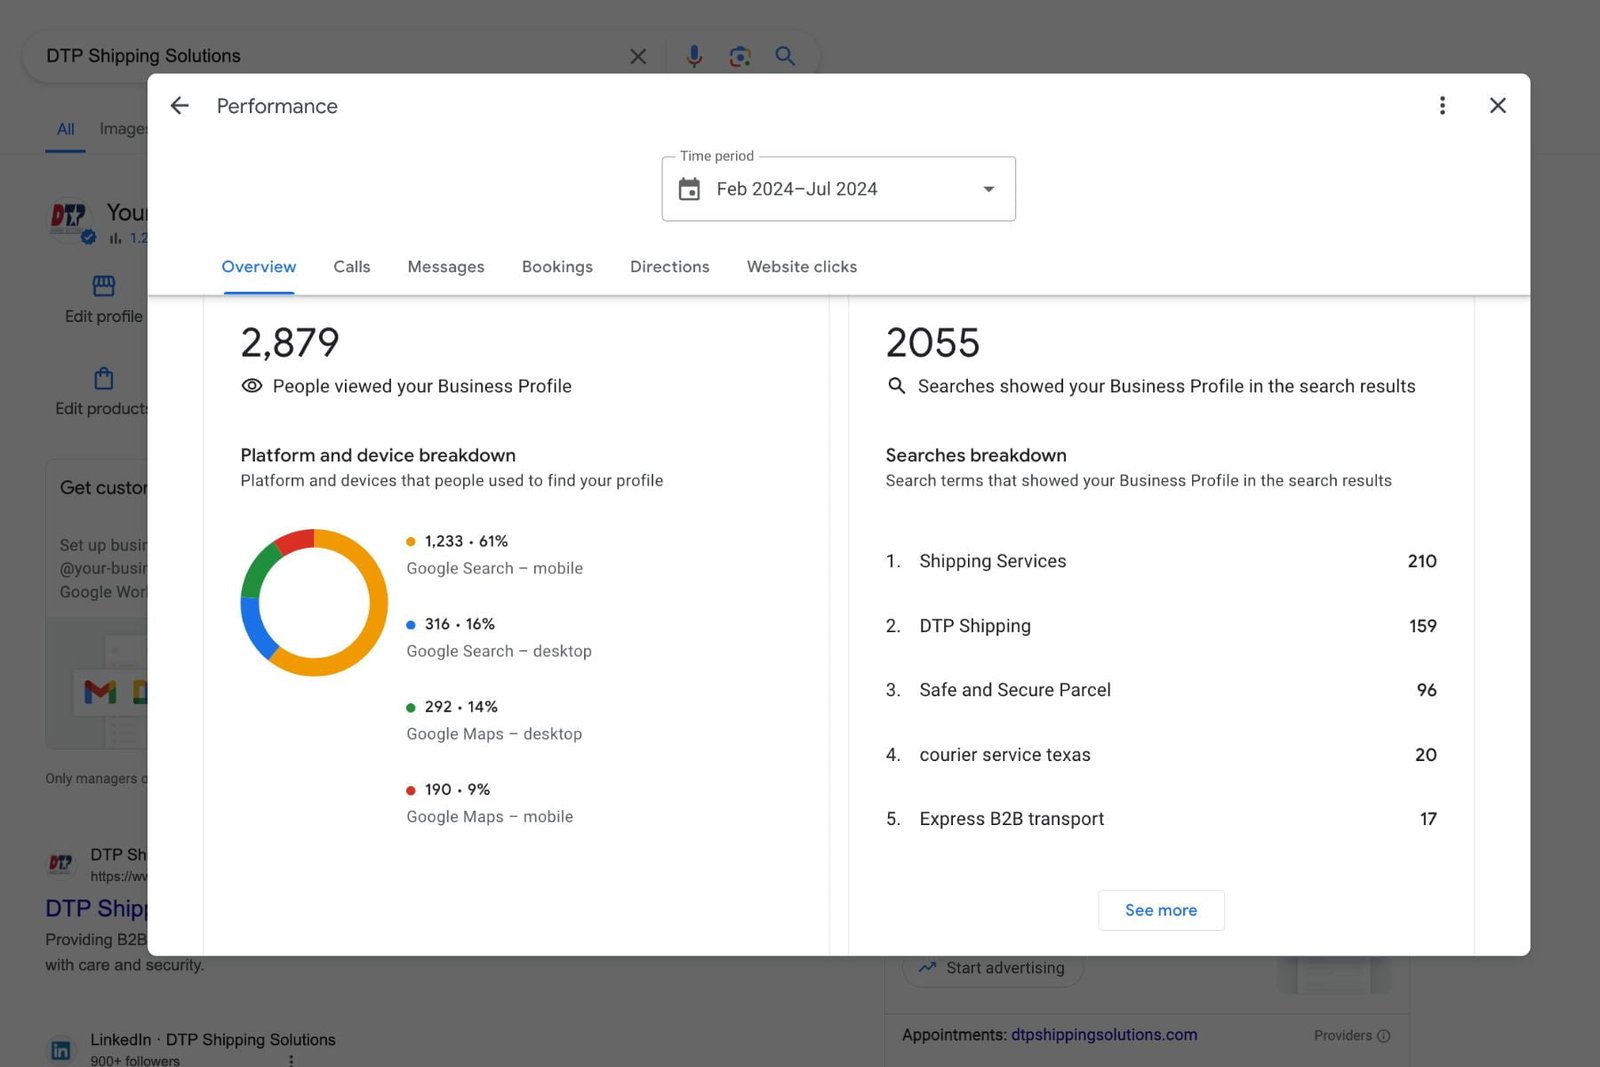
Task: Select the DTP Shipping search term row
Action: tap(1161, 626)
